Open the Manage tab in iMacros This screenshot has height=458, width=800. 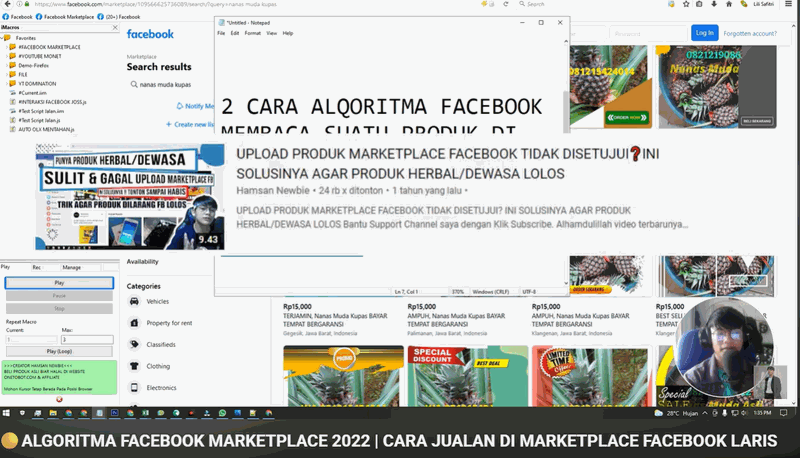(x=72, y=267)
